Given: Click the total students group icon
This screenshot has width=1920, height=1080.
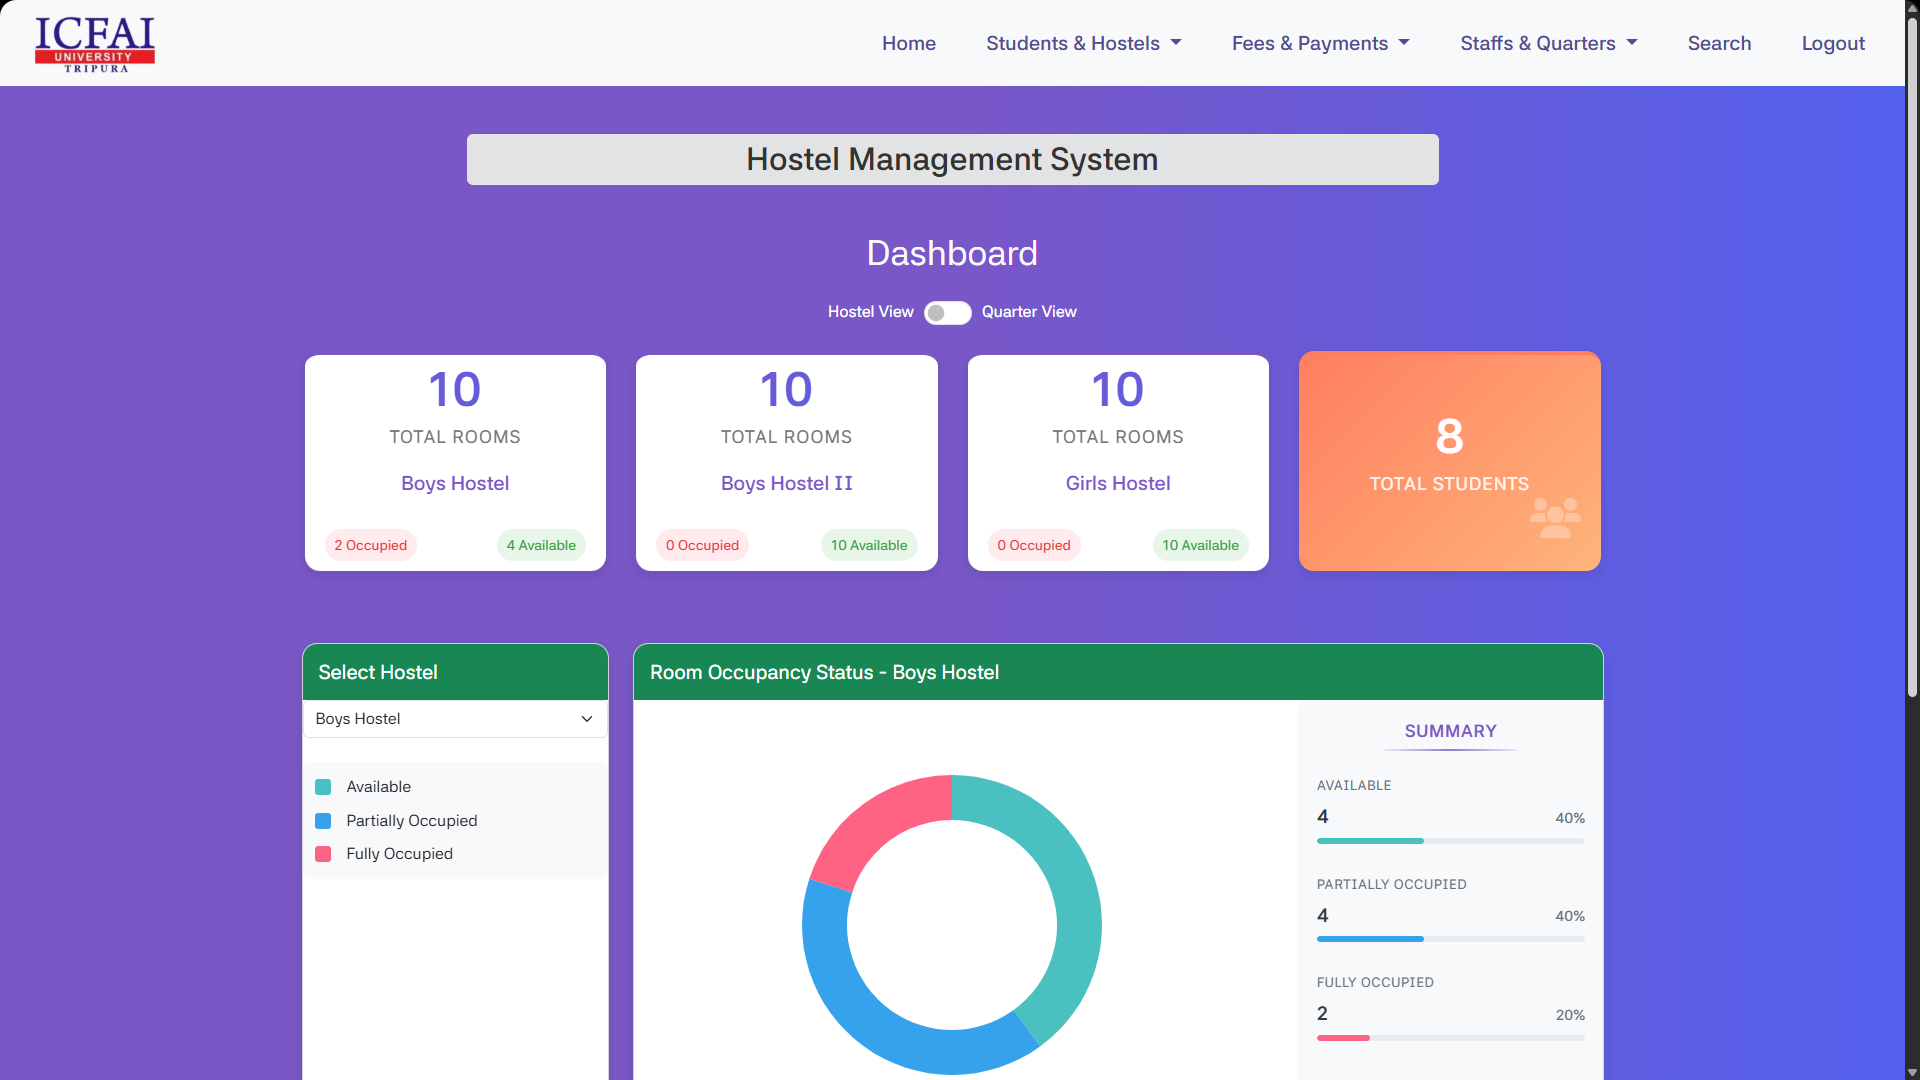Looking at the screenshot, I should 1554,518.
